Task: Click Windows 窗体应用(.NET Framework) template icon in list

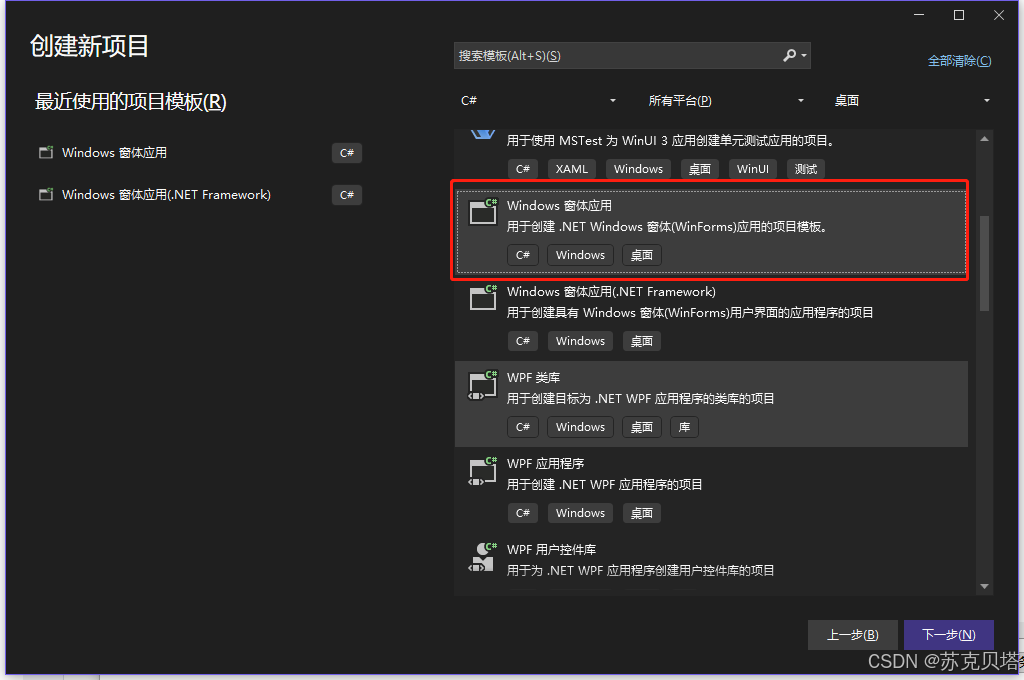Action: tap(483, 297)
